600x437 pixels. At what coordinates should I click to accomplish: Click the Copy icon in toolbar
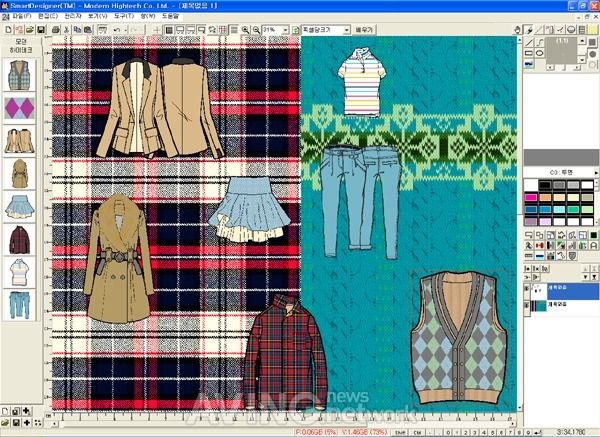[x=77, y=29]
